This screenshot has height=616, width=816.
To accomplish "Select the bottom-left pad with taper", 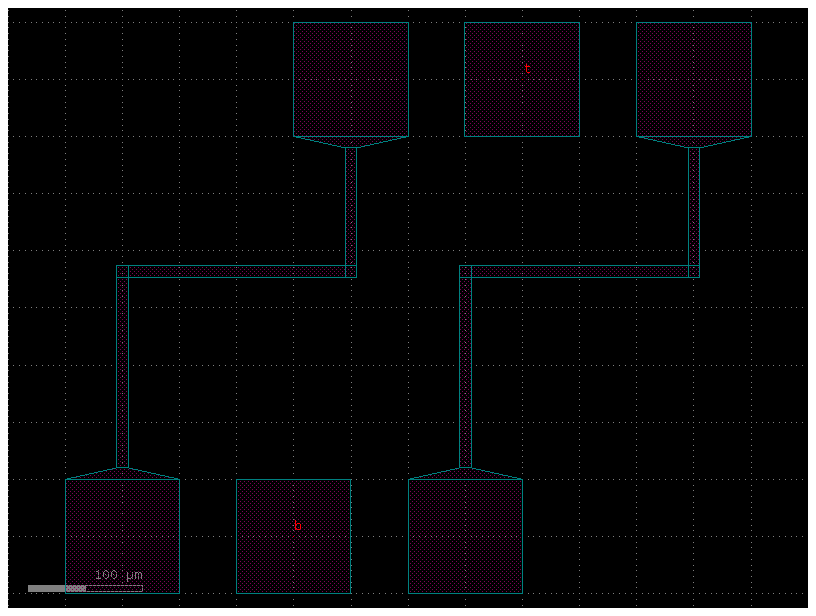I will [x=120, y=535].
